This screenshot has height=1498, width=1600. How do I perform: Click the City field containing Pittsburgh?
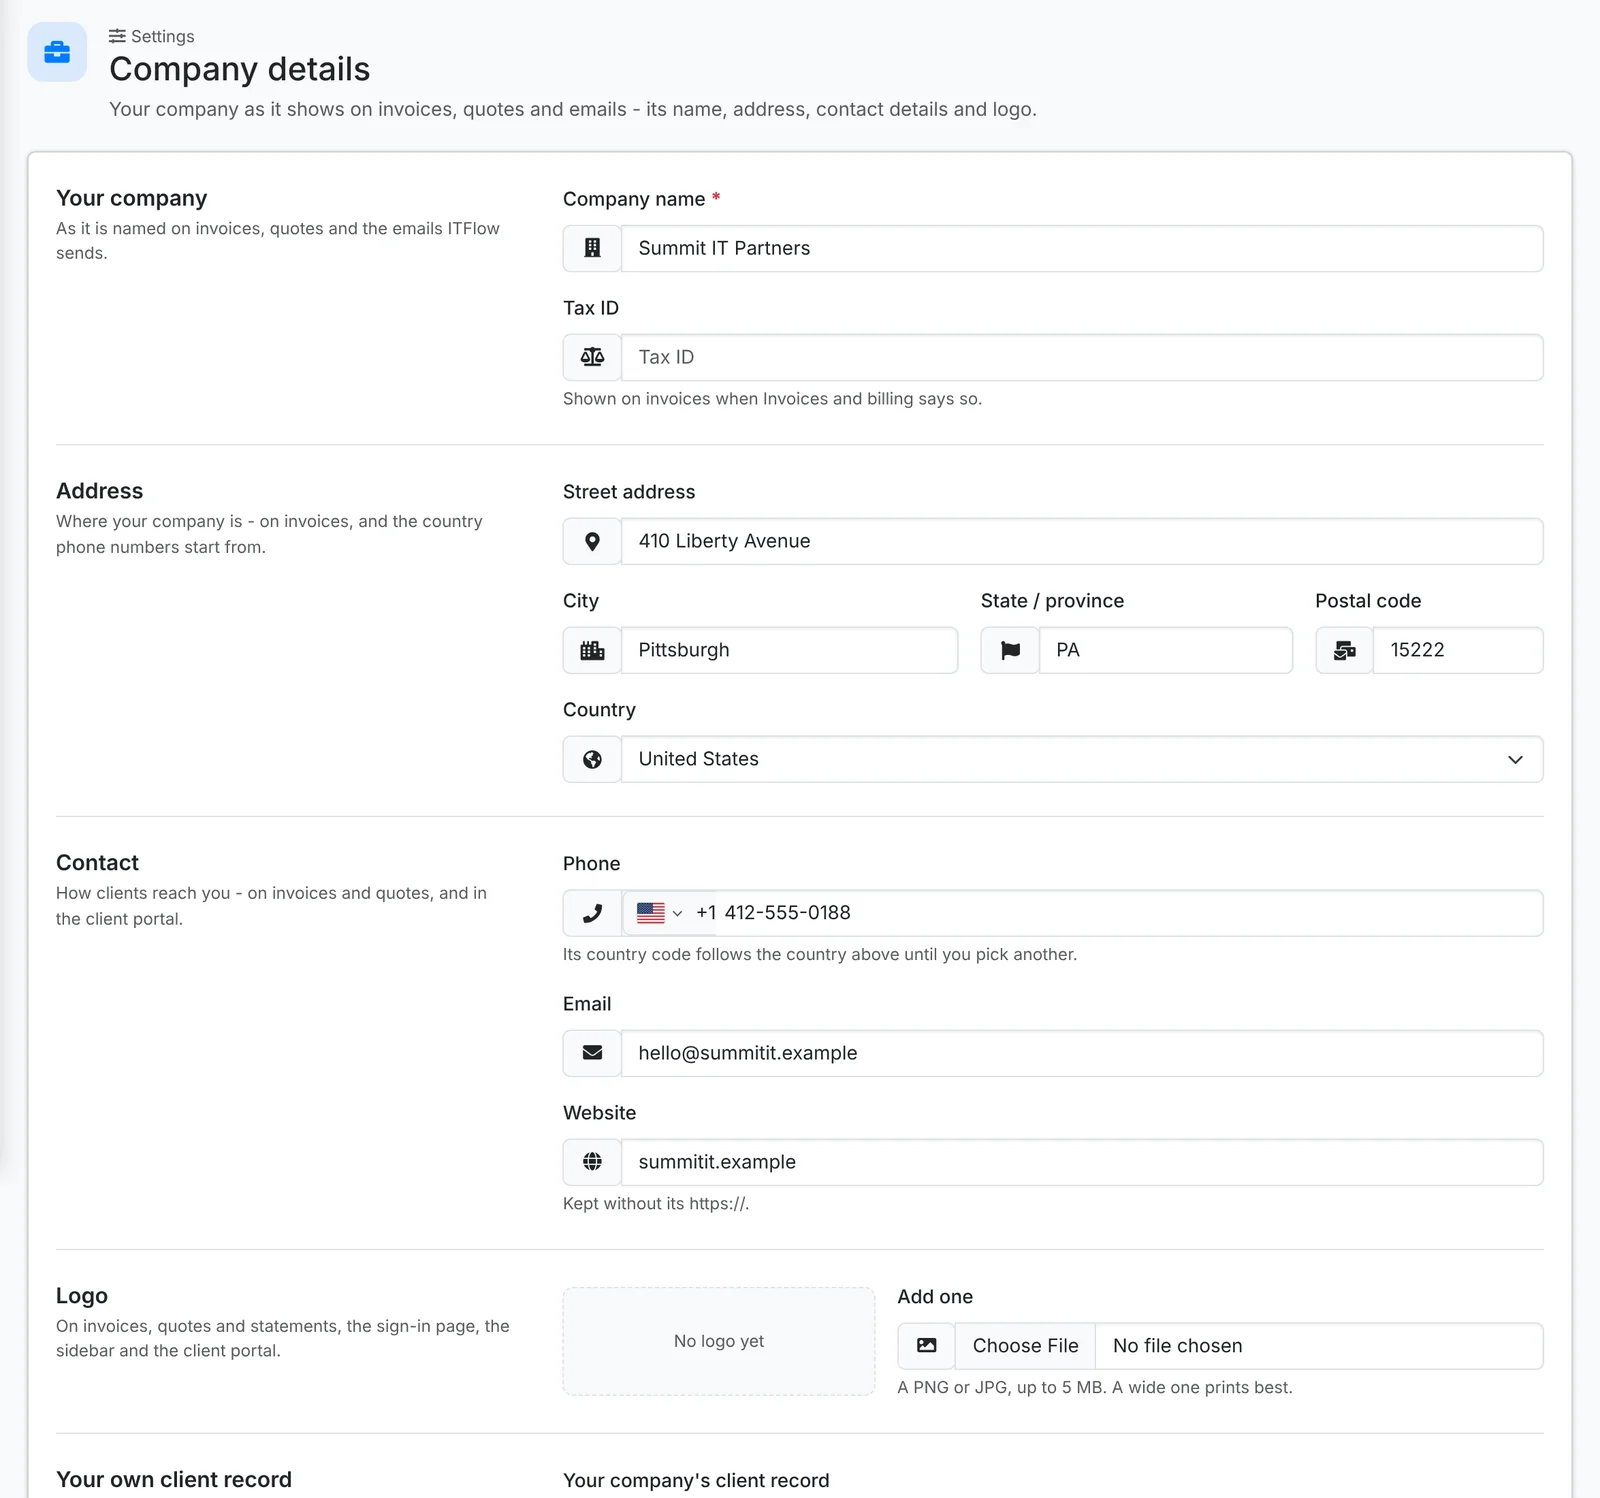pyautogui.click(x=789, y=650)
